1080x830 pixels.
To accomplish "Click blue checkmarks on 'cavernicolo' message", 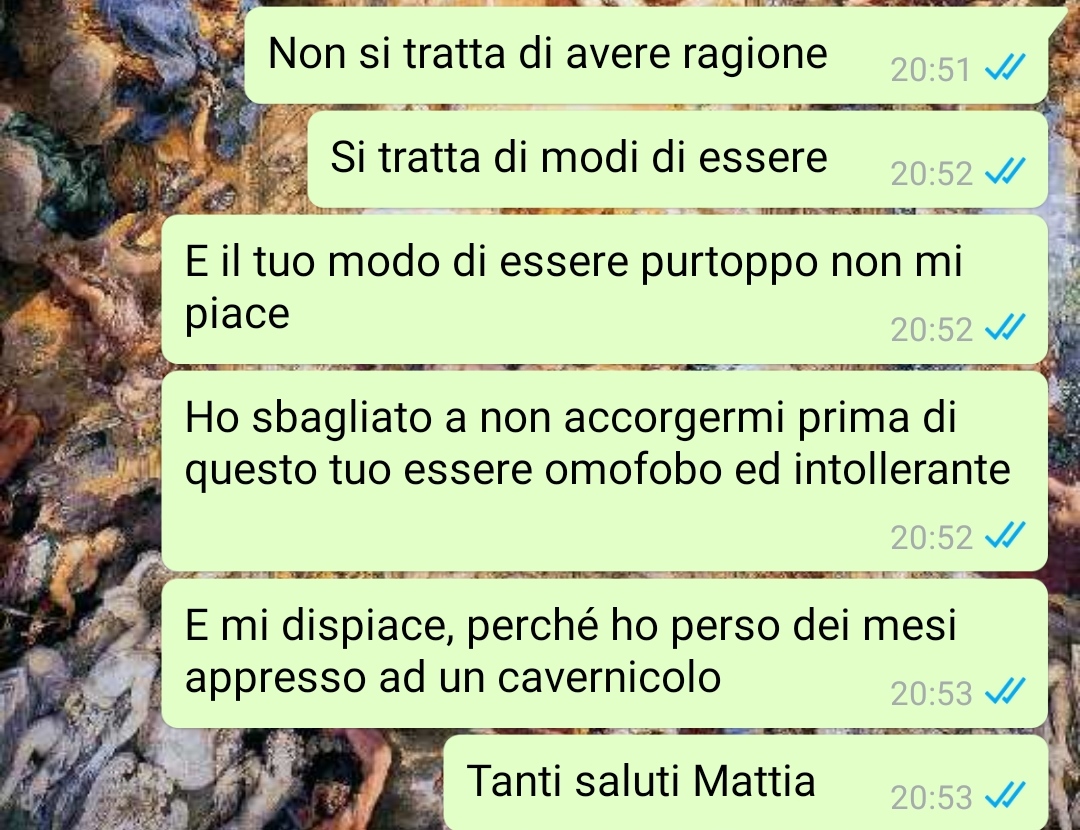I will click(1005, 692).
